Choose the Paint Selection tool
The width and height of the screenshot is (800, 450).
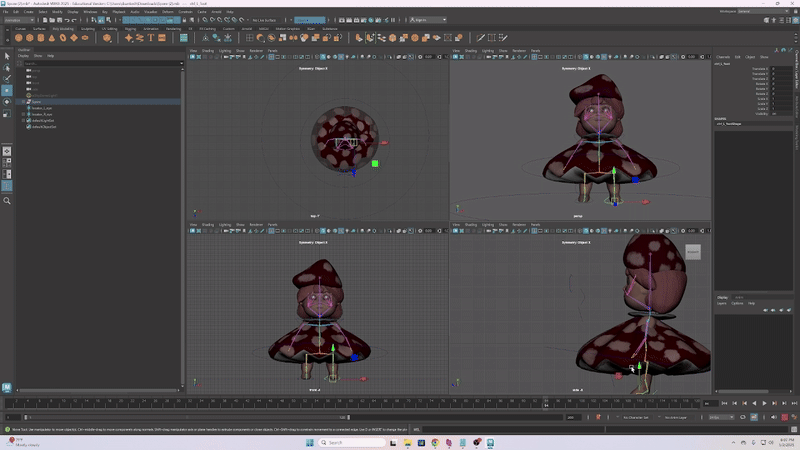pyautogui.click(x=7, y=78)
